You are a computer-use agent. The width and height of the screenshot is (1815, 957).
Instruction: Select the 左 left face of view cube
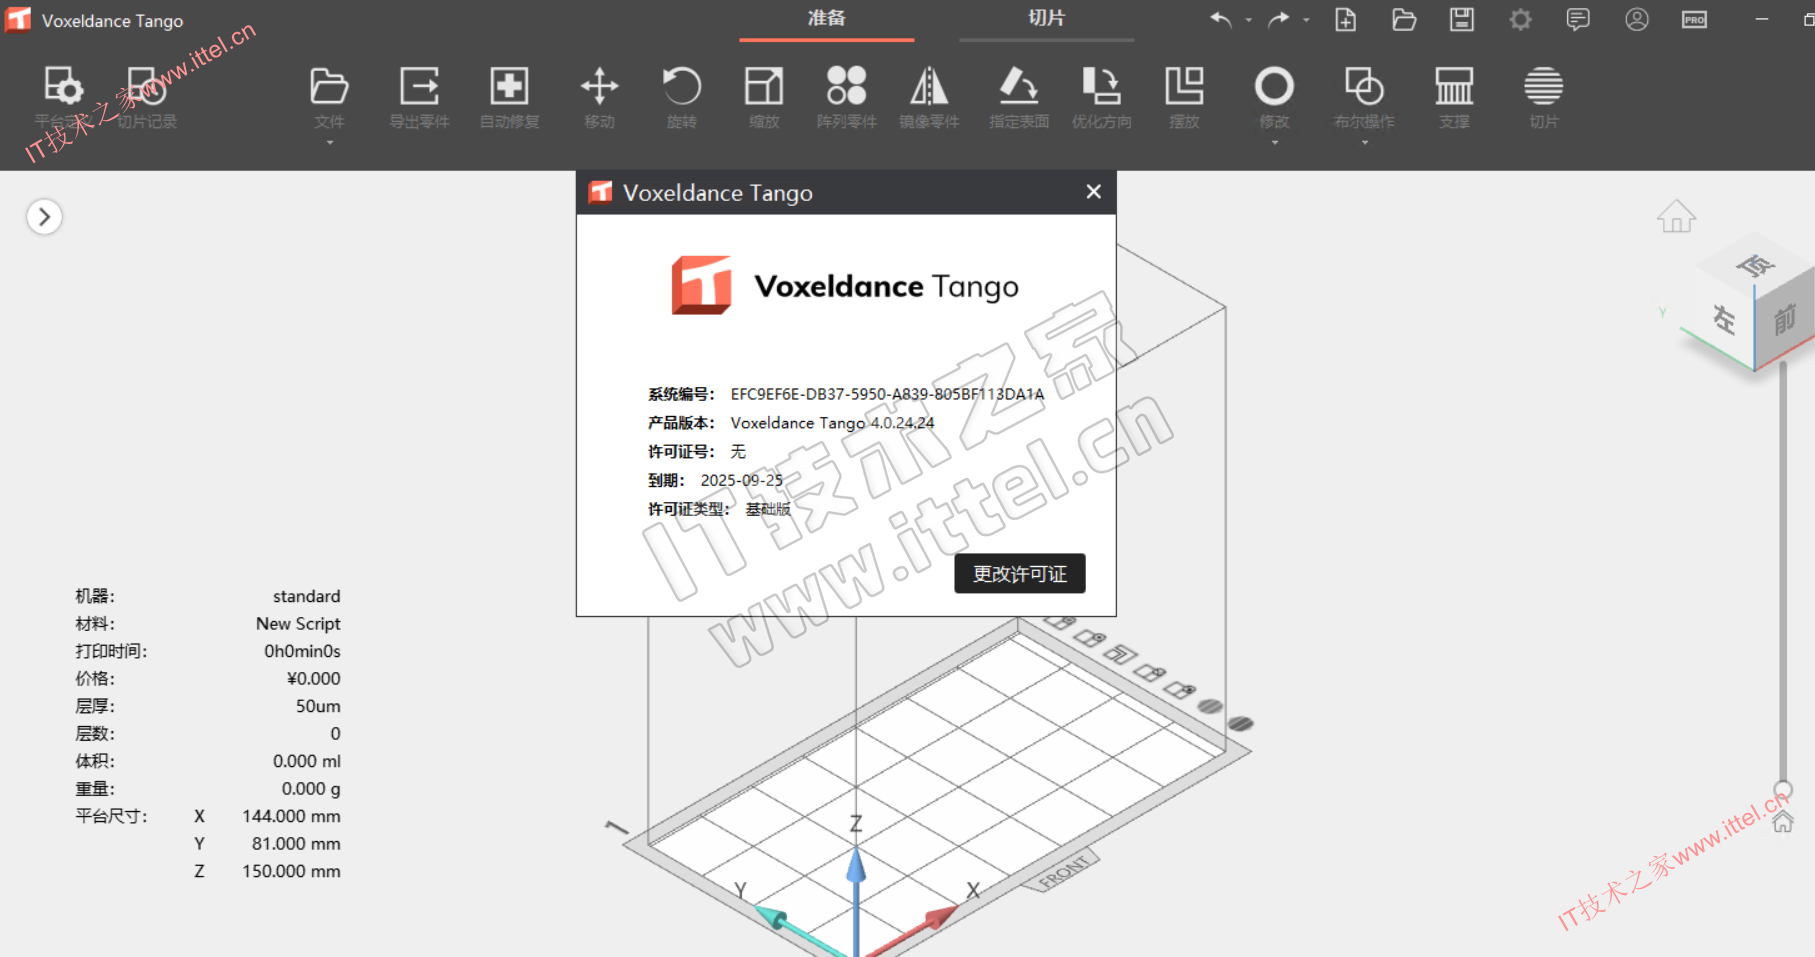1723,319
